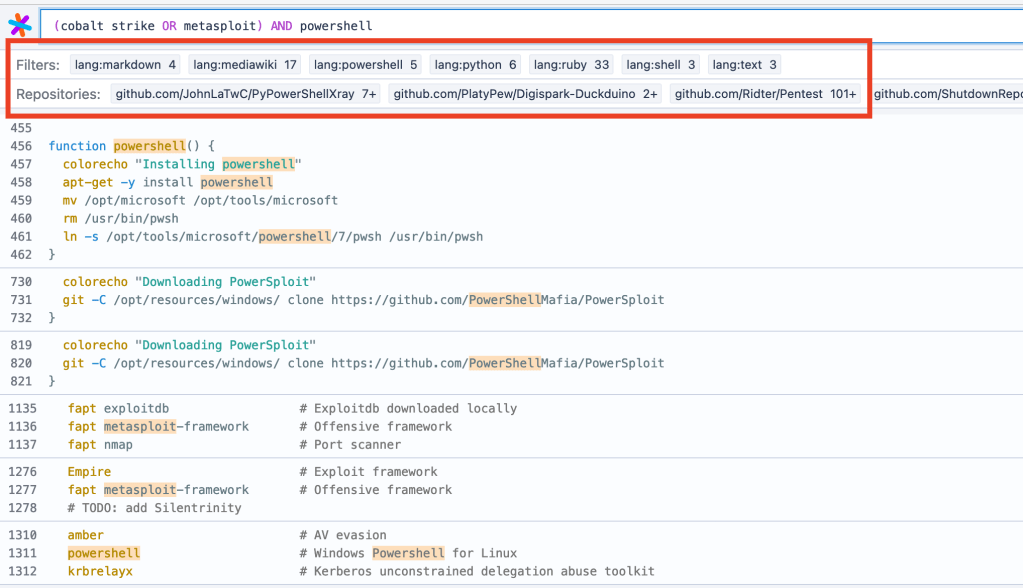Open line 456 function powershell result
Viewport: 1023px width, 588px height.
(x=131, y=146)
